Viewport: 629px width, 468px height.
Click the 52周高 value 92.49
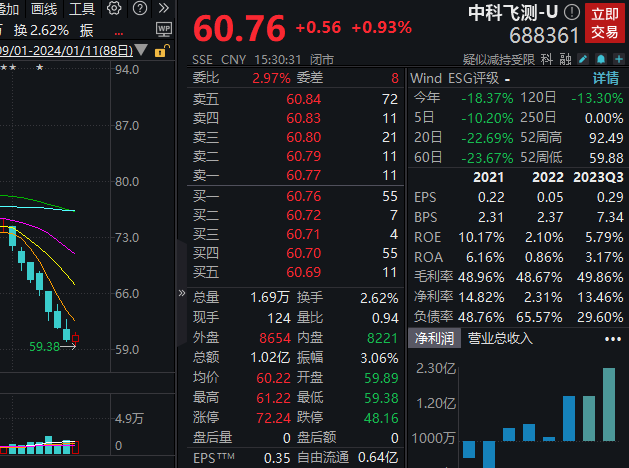606,138
